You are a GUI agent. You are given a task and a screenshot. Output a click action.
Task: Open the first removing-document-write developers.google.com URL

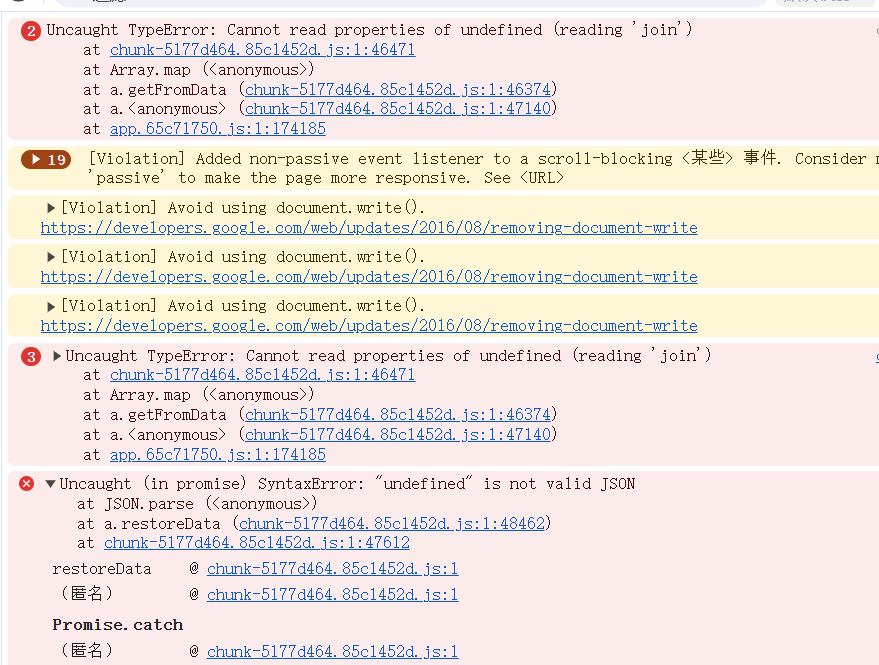tap(369, 228)
